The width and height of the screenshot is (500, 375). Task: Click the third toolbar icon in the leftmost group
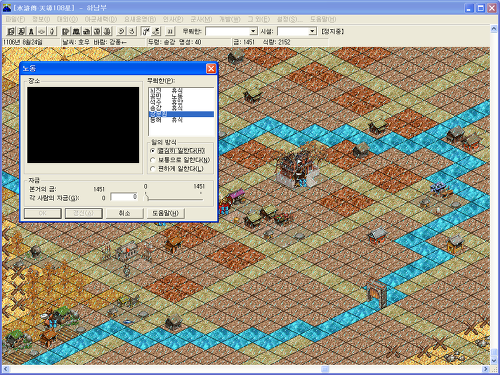(31, 31)
